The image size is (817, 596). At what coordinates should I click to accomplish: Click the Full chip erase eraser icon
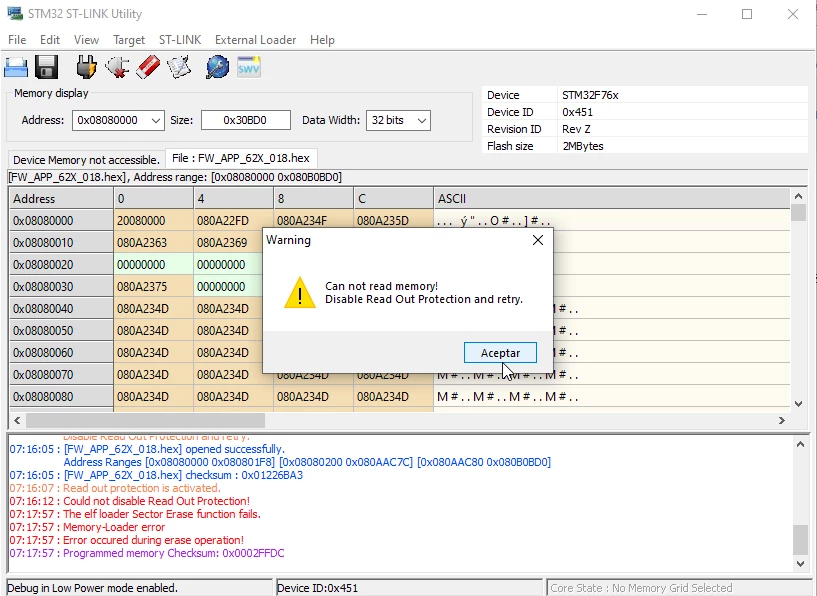click(x=148, y=67)
